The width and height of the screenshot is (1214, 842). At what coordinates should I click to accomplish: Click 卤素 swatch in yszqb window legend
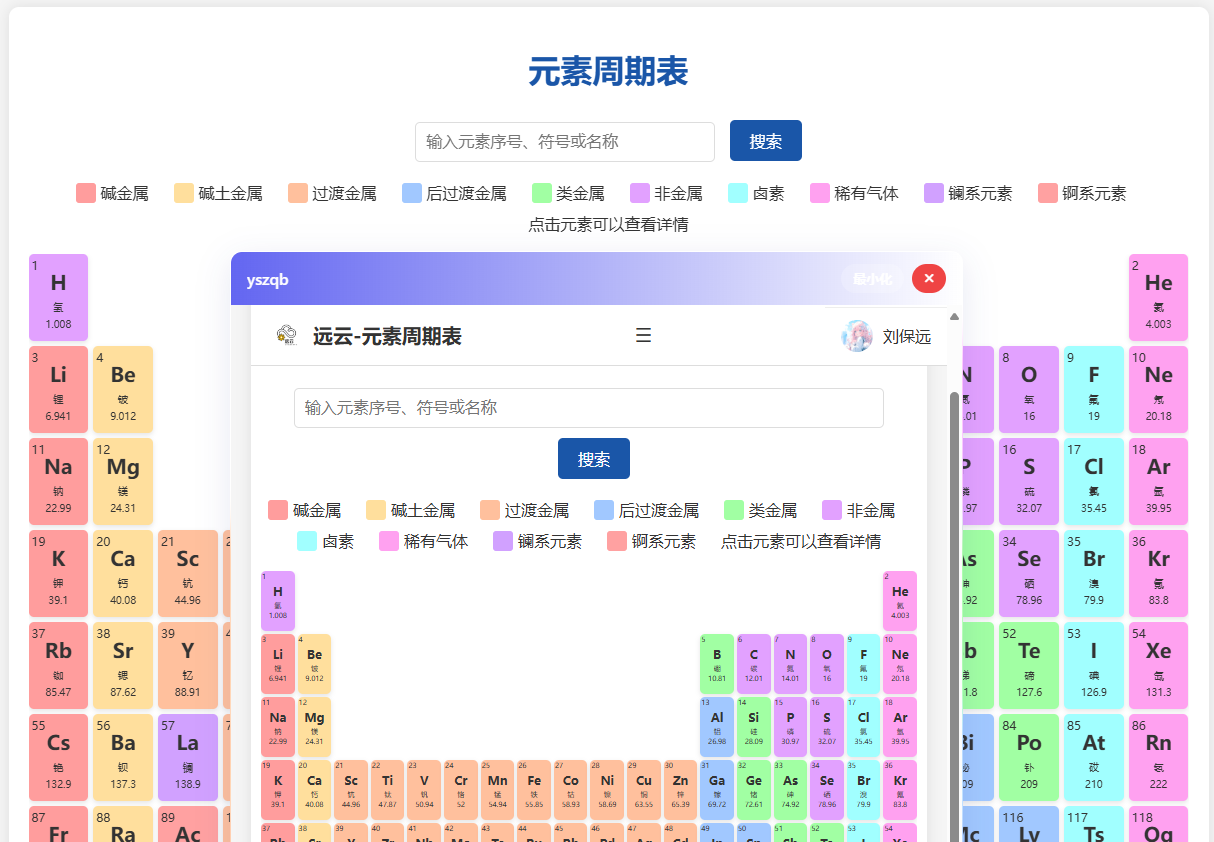click(307, 541)
